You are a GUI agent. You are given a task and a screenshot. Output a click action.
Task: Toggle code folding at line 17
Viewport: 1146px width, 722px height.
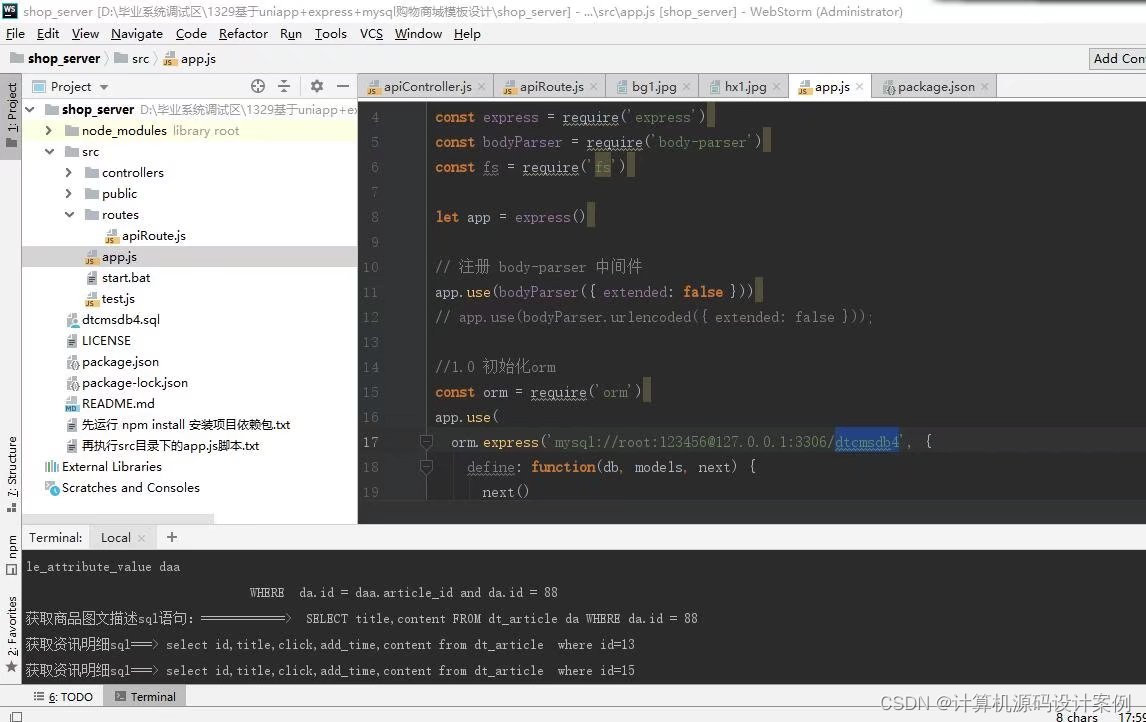coord(426,441)
